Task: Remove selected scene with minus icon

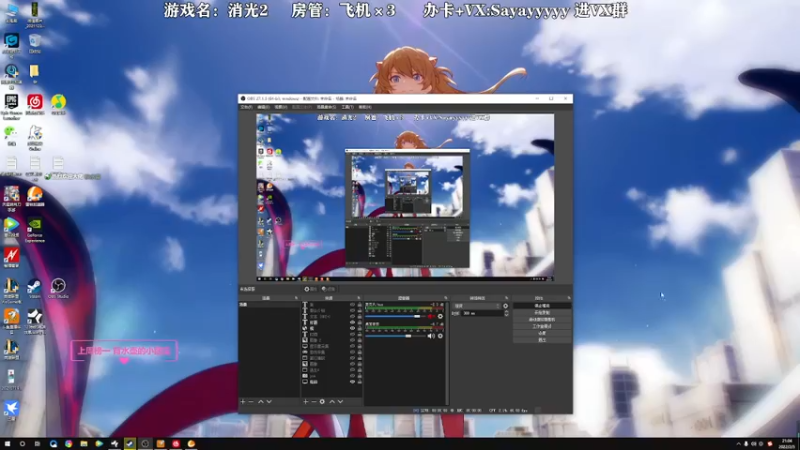Action: tap(251, 402)
